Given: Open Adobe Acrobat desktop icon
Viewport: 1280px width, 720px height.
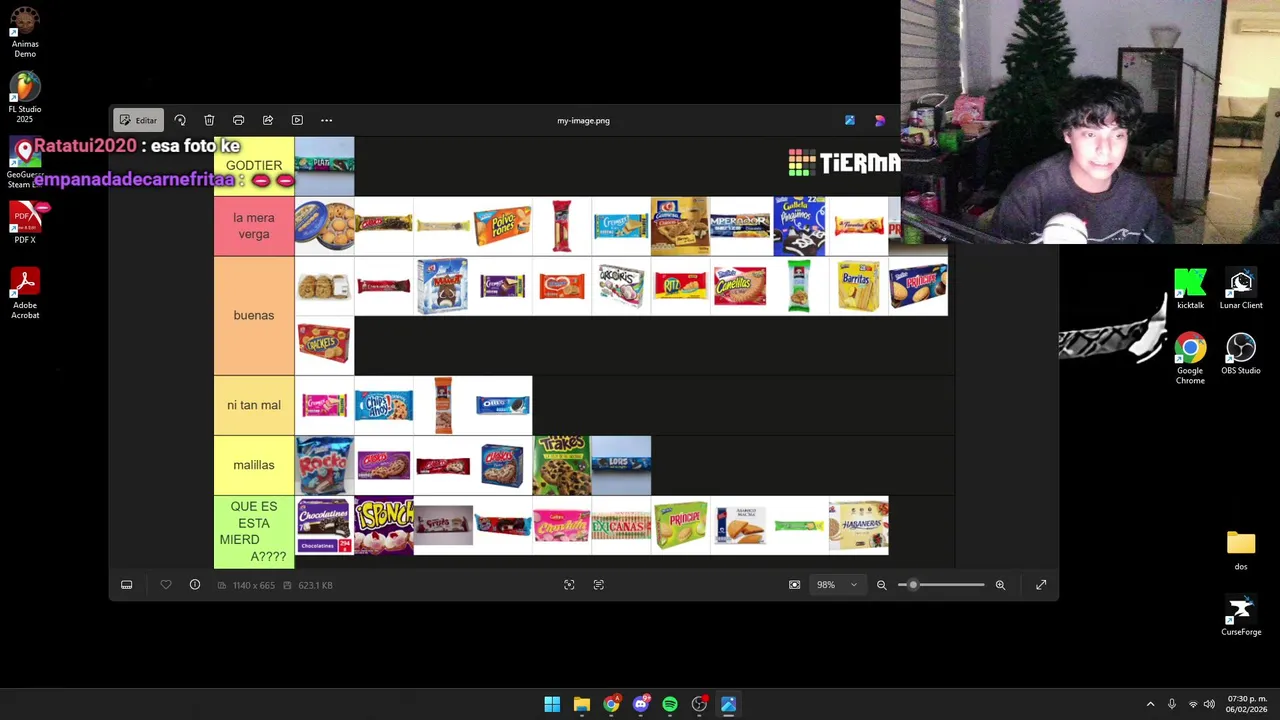Looking at the screenshot, I should (25, 293).
